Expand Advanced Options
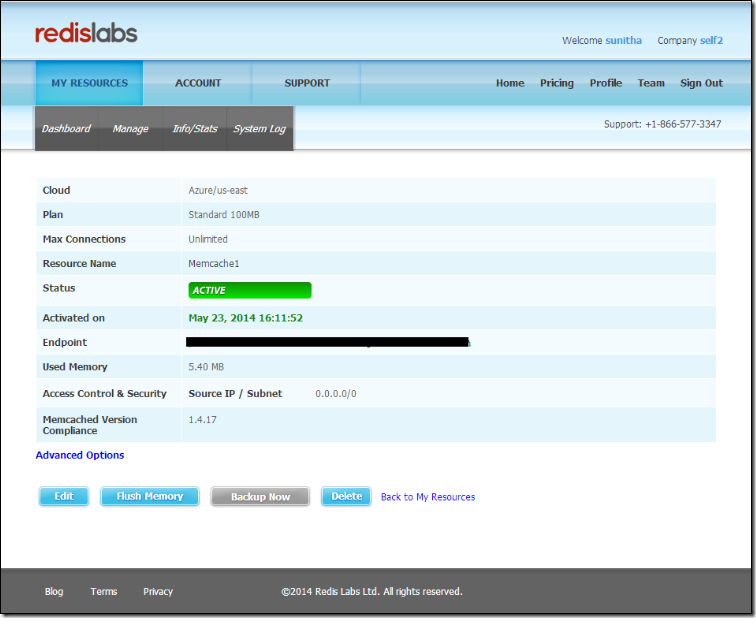 pyautogui.click(x=80, y=455)
